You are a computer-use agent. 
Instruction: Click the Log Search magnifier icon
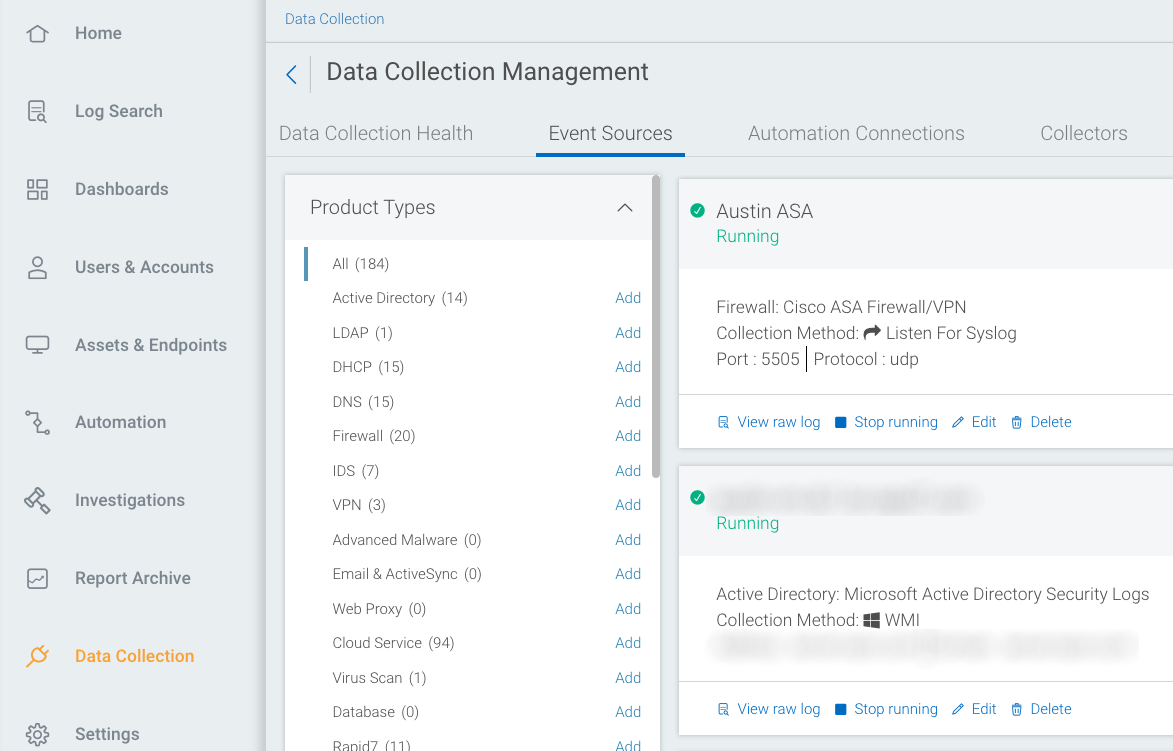tap(37, 111)
